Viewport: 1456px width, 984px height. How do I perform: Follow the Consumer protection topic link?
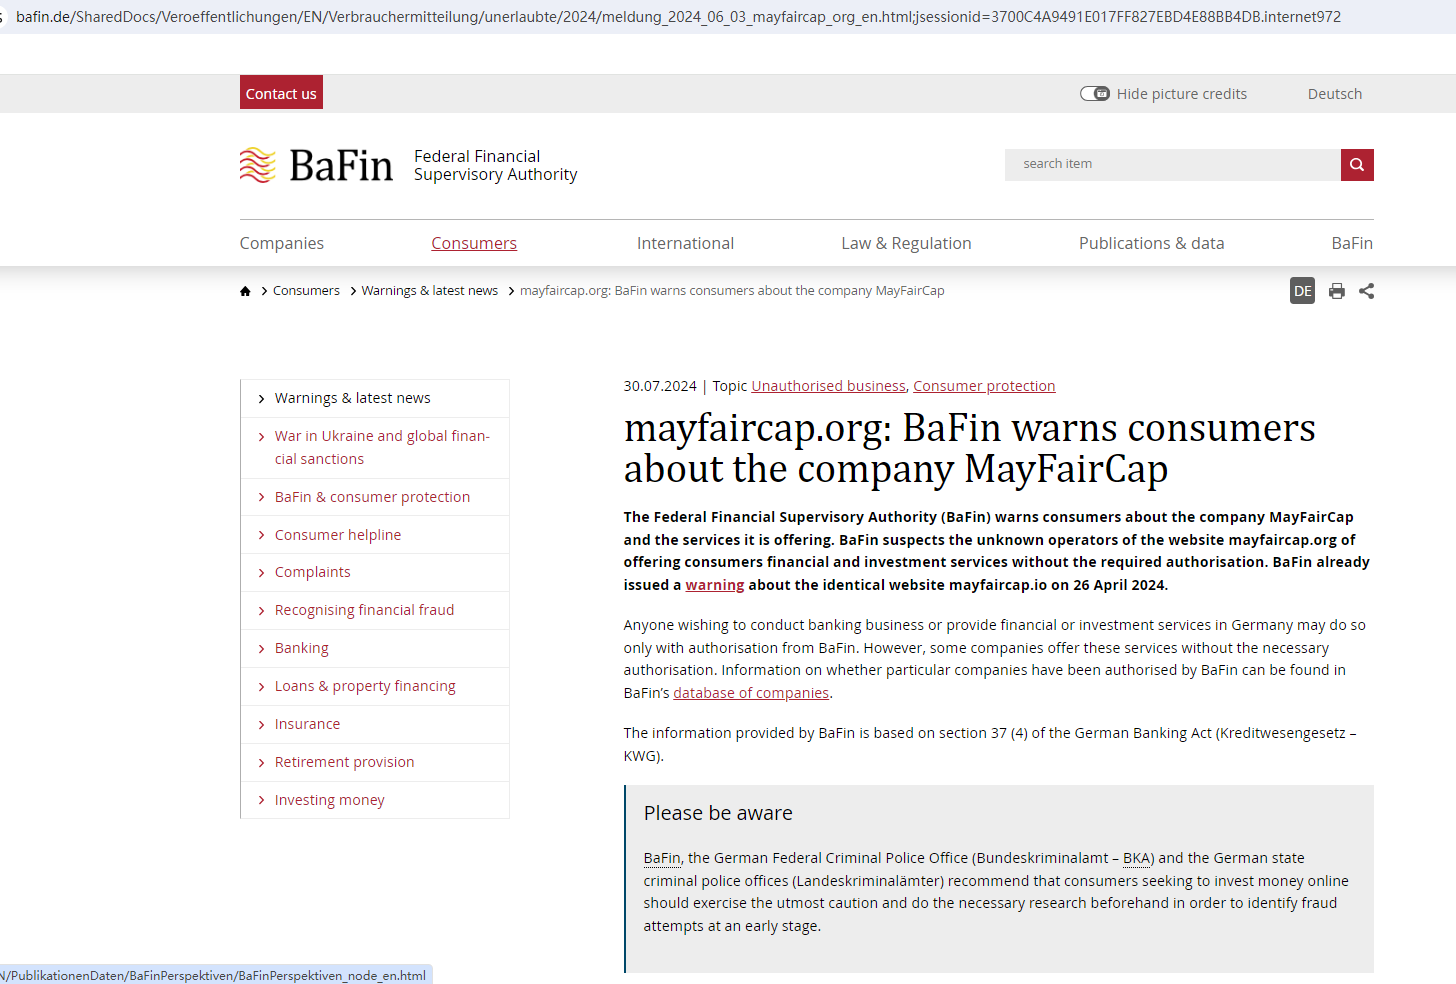tap(984, 386)
